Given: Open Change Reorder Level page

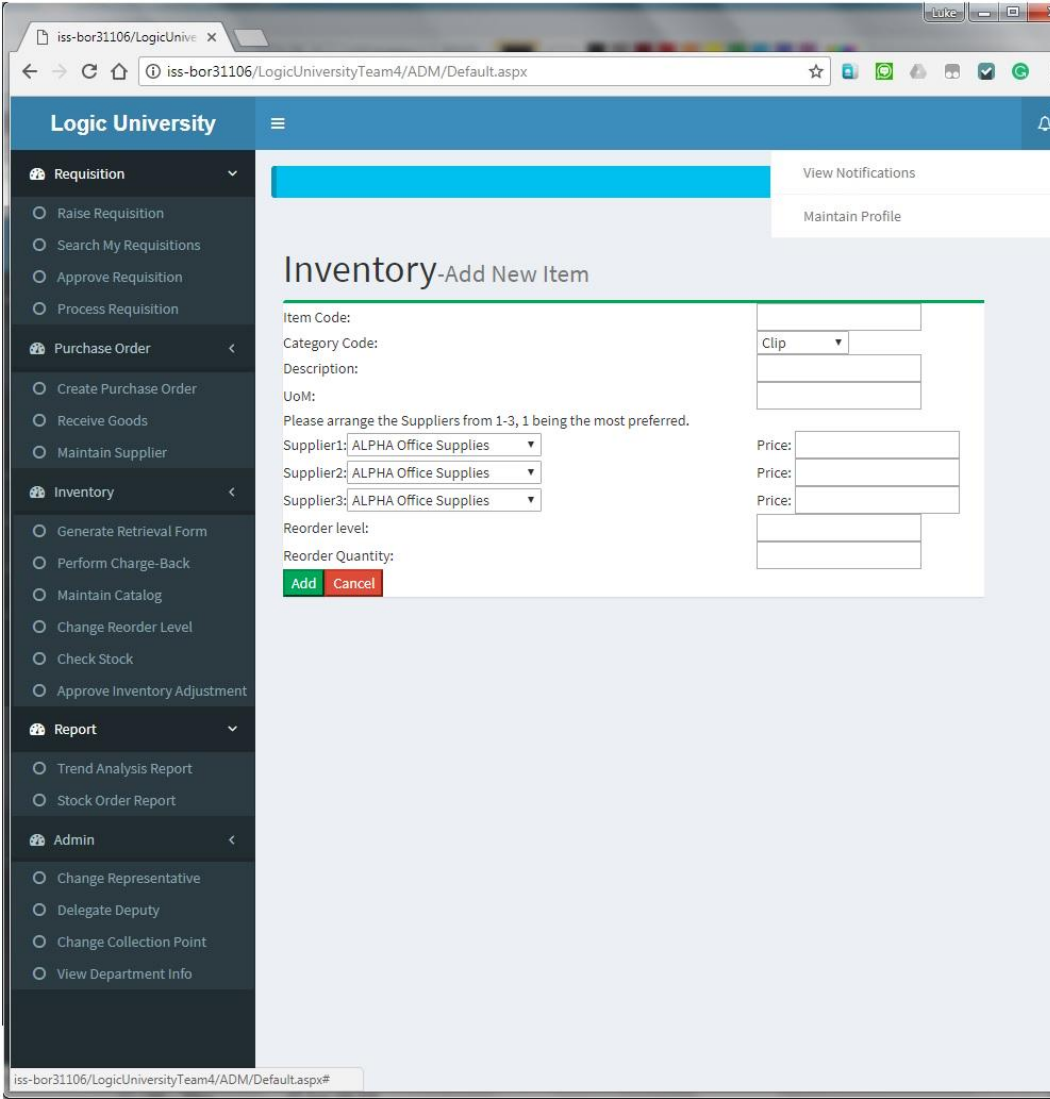Looking at the screenshot, I should coord(125,627).
